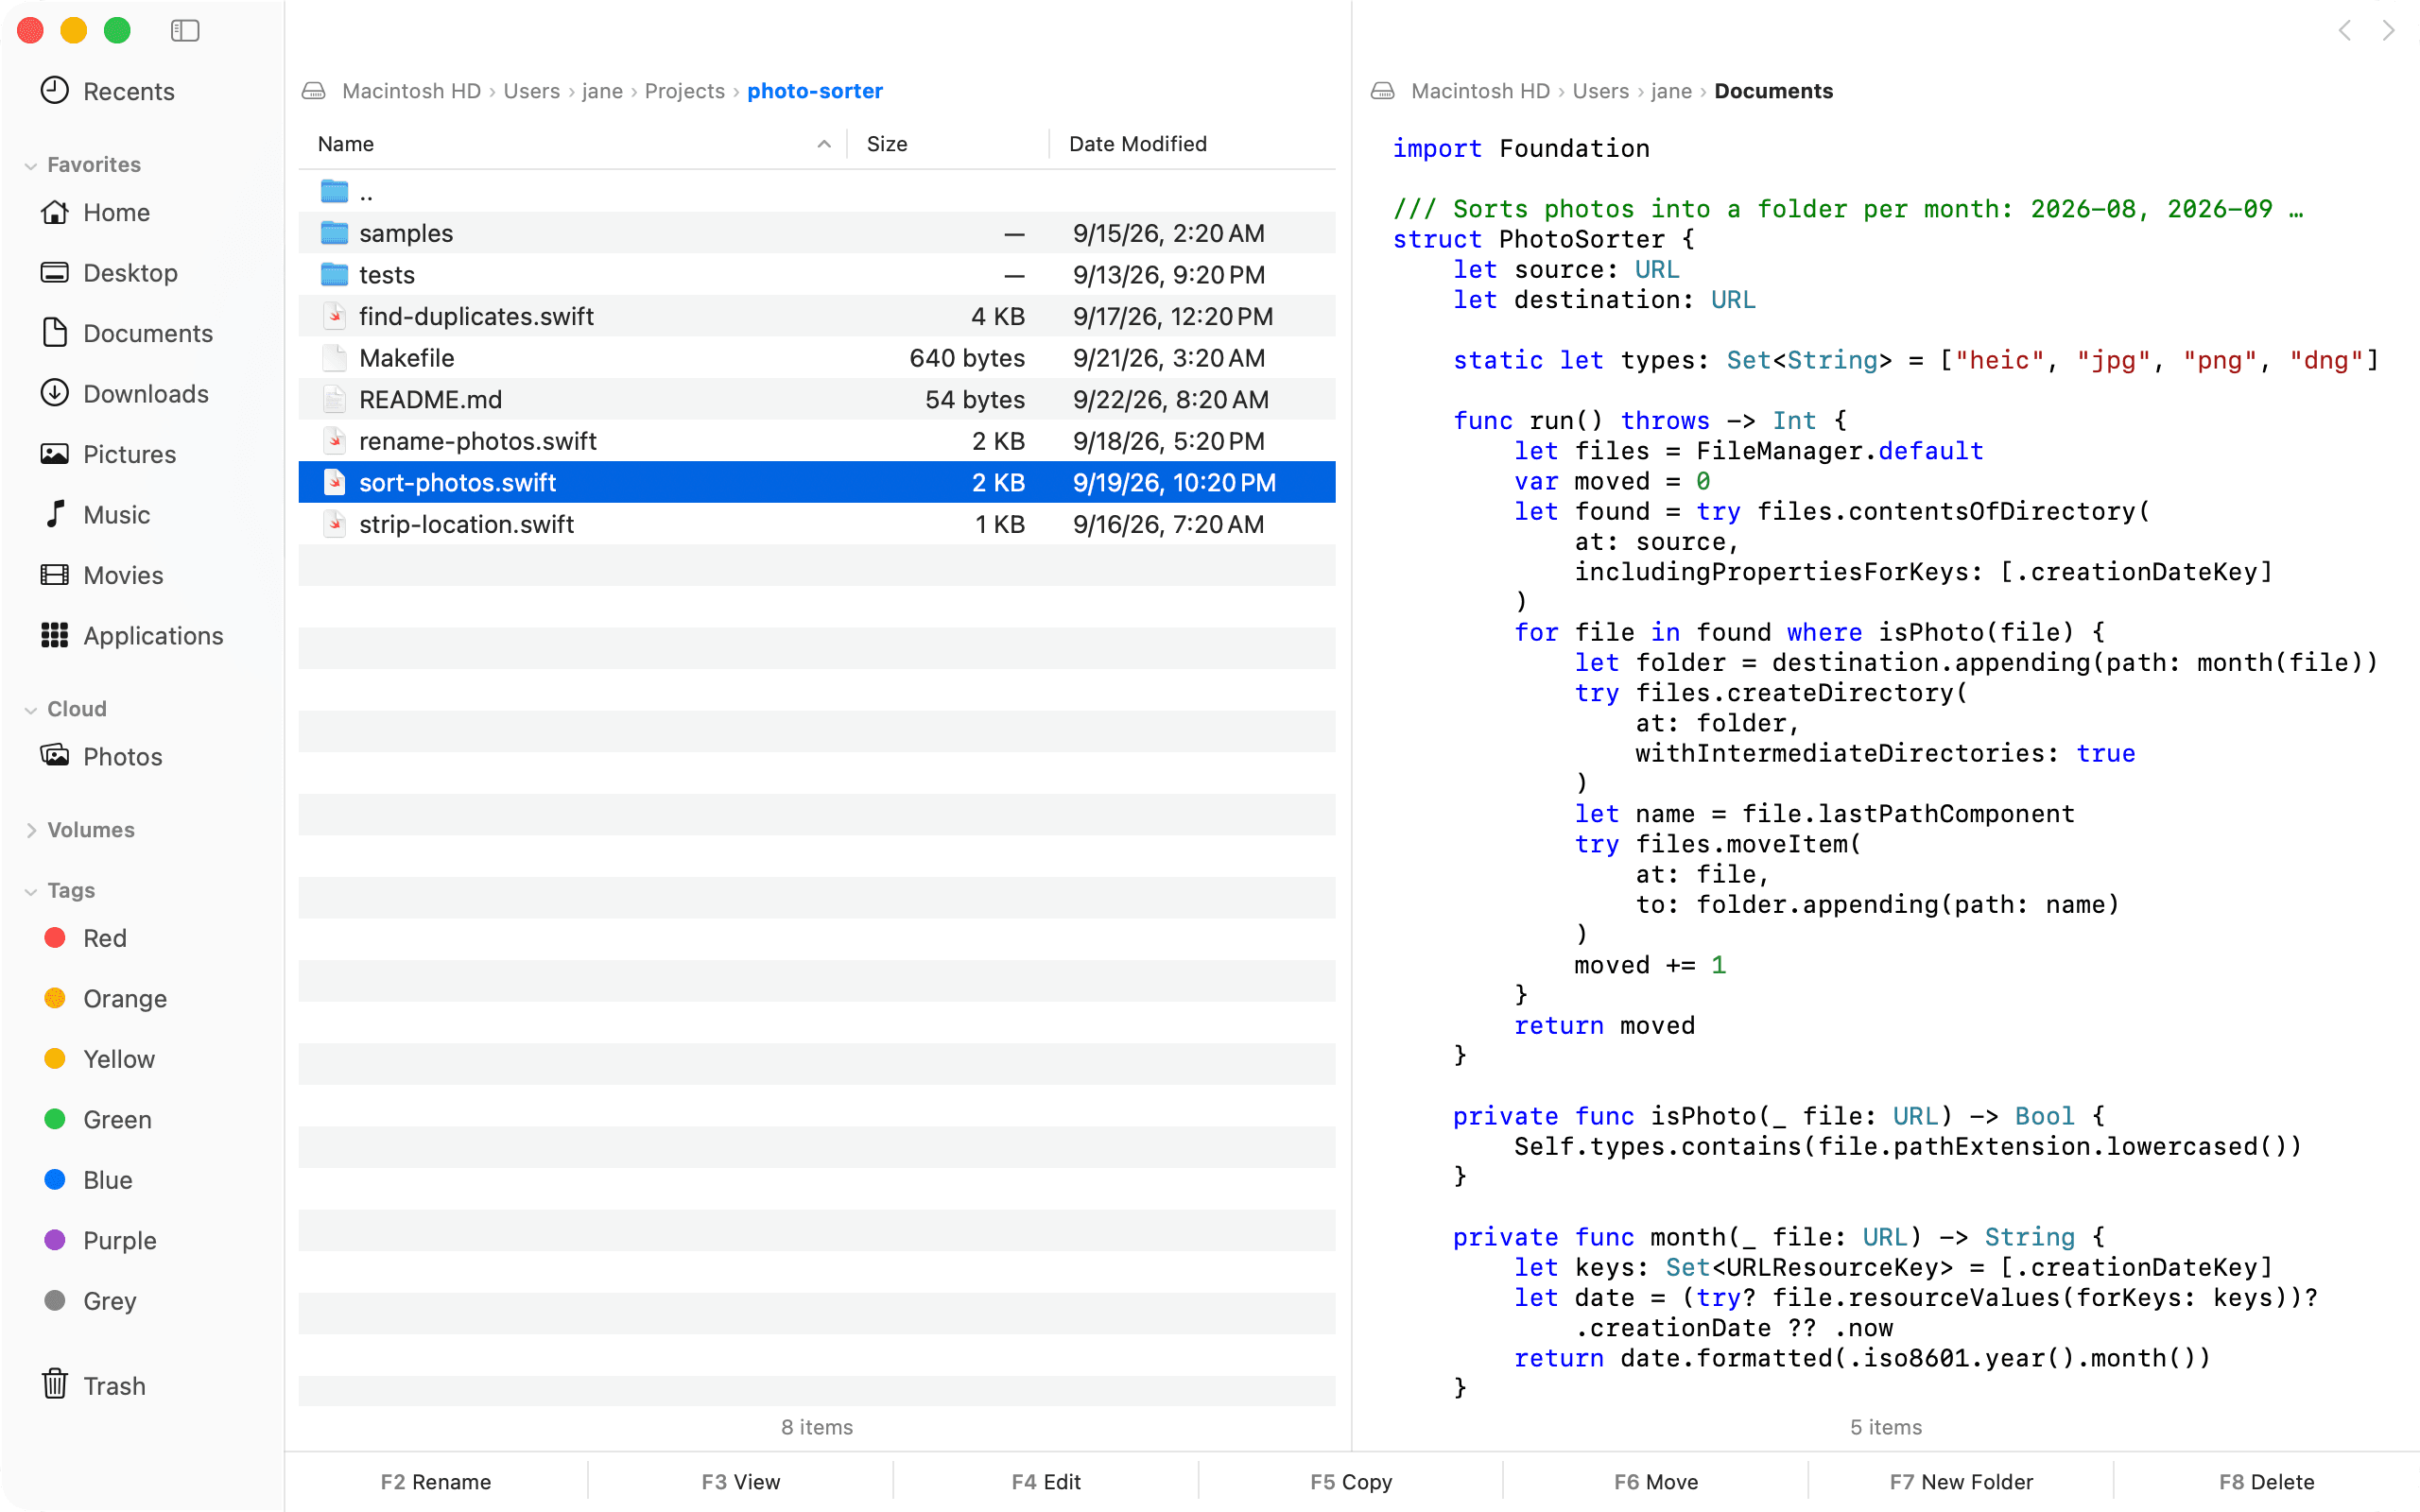Click the Music note icon
The width and height of the screenshot is (2420, 1512).
pos(55,514)
